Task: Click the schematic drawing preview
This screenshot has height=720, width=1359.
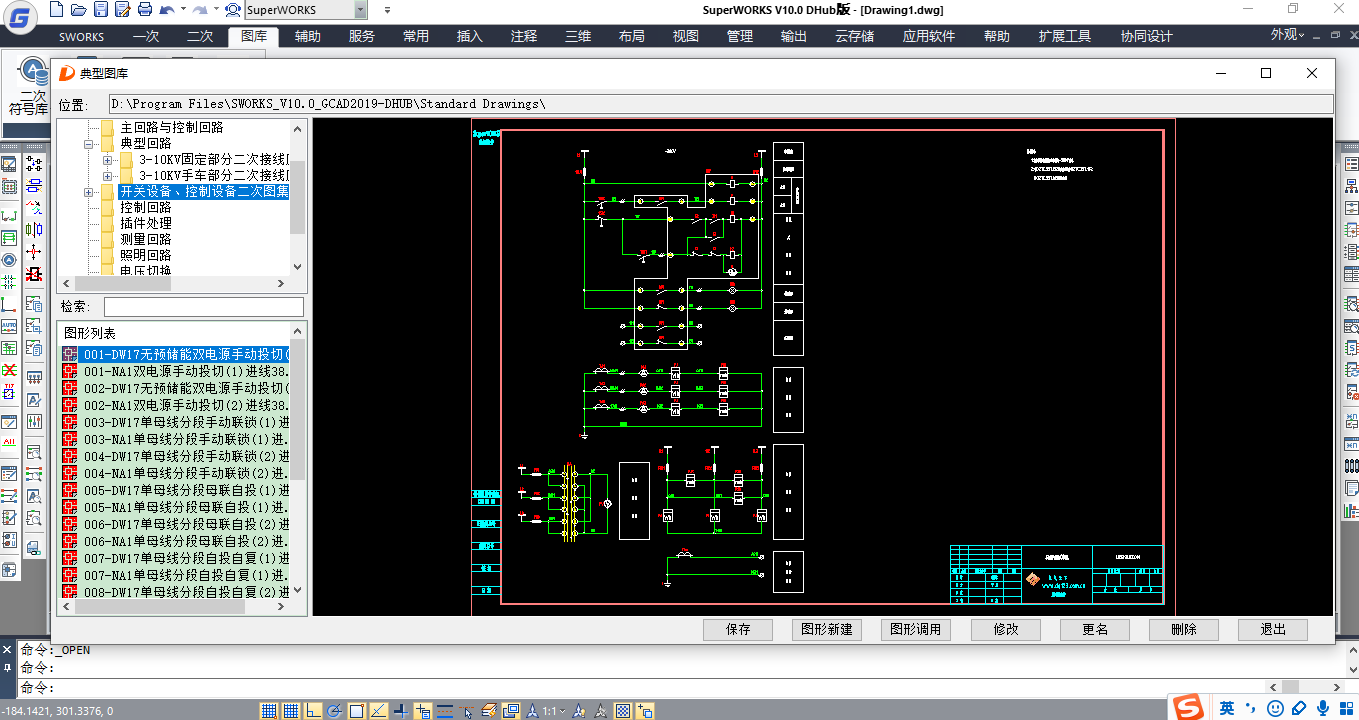Action: click(x=823, y=367)
